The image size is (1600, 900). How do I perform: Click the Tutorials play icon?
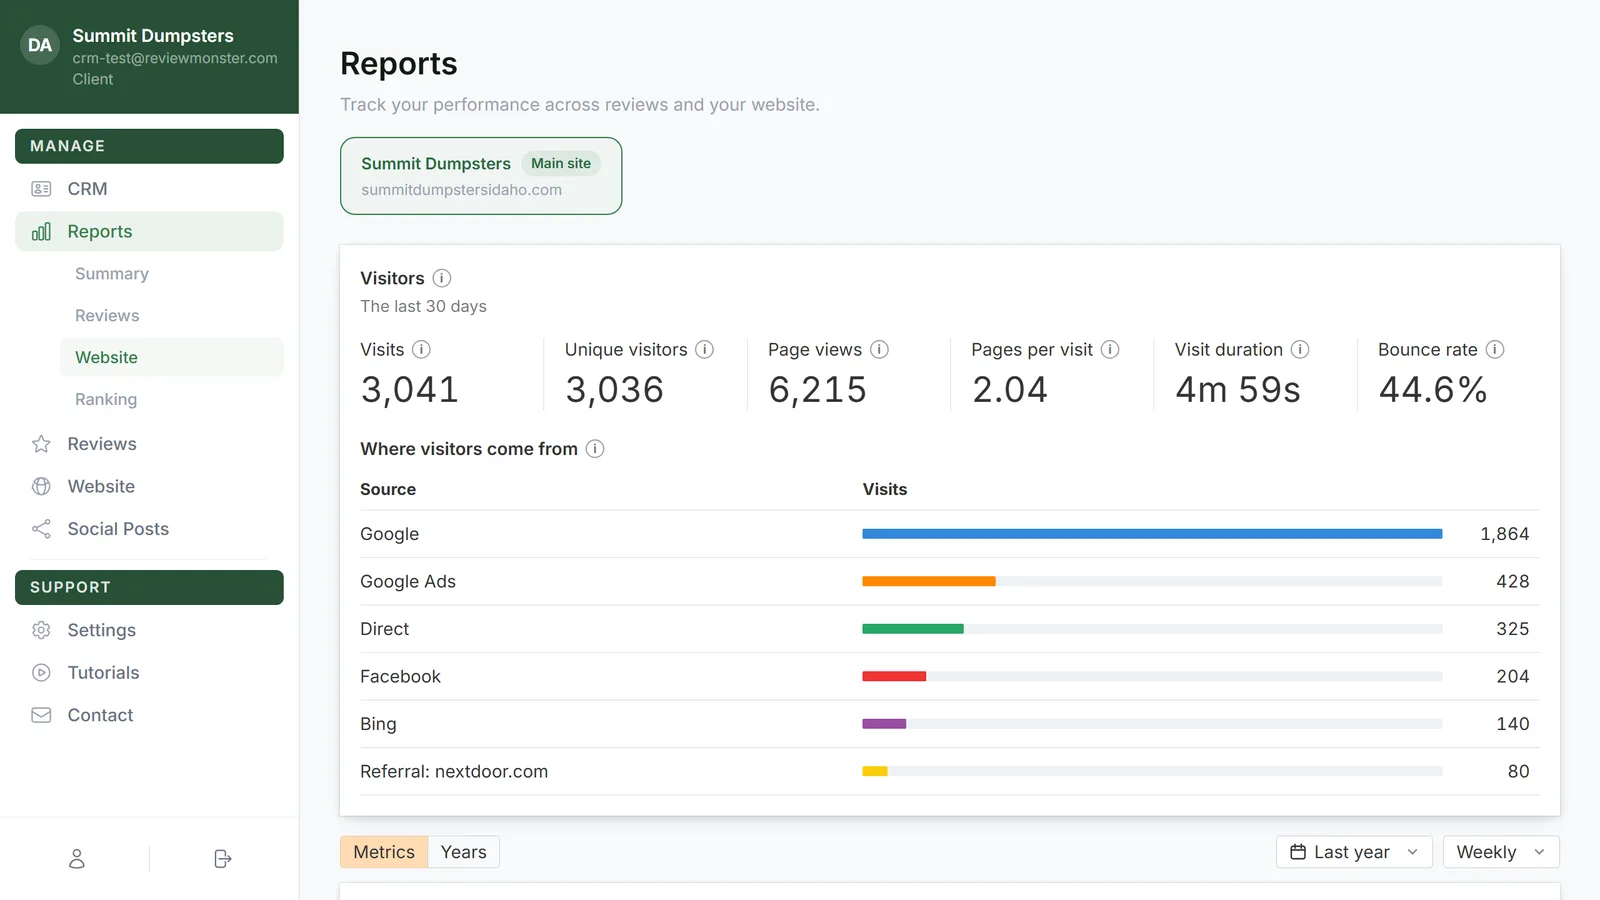[x=41, y=673]
